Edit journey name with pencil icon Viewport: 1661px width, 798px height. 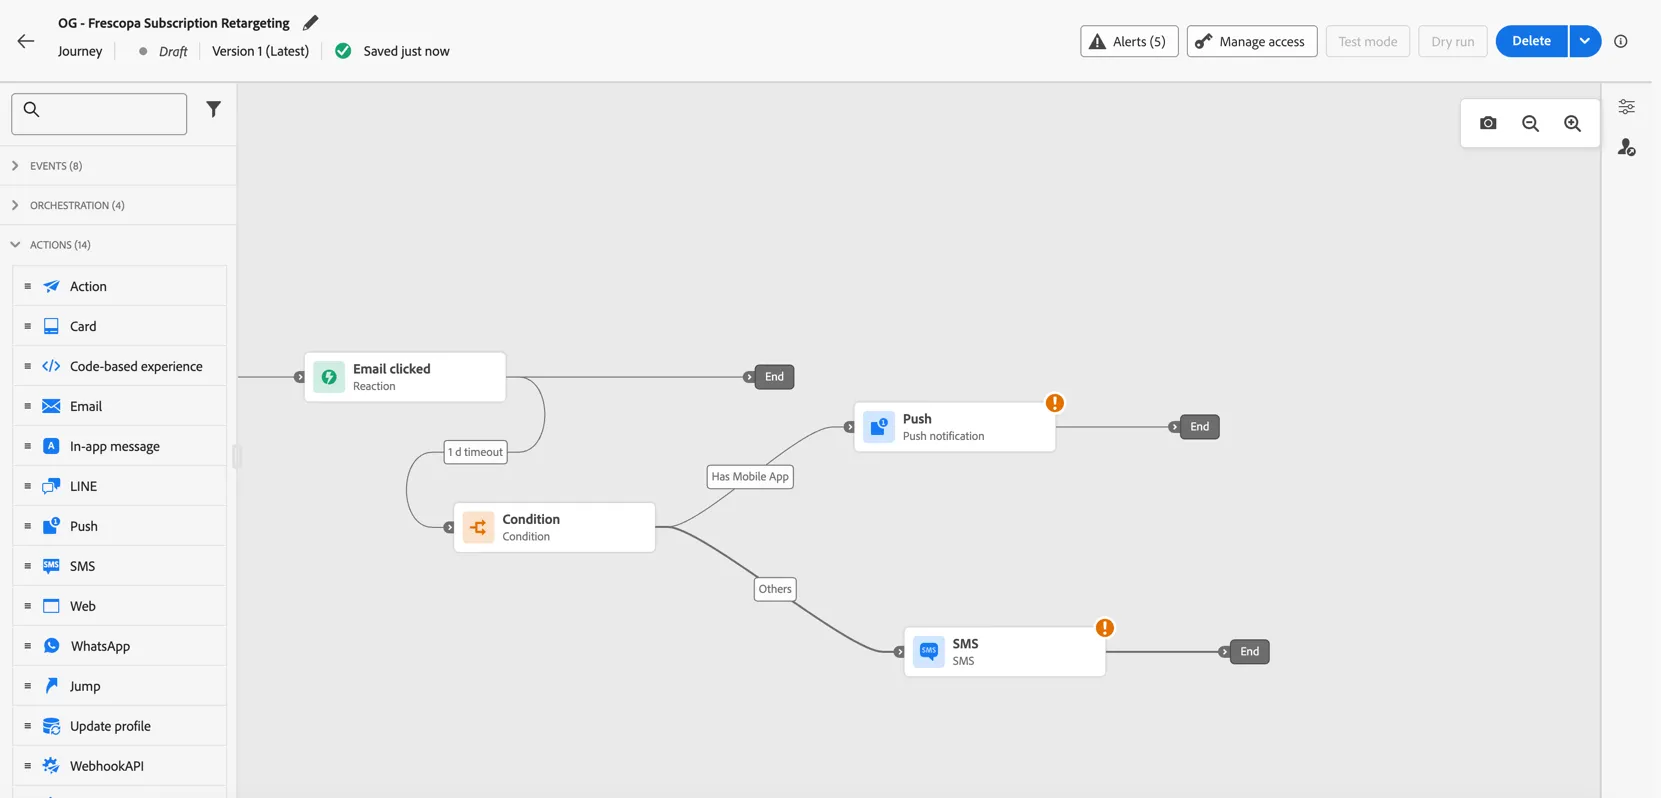click(x=311, y=22)
